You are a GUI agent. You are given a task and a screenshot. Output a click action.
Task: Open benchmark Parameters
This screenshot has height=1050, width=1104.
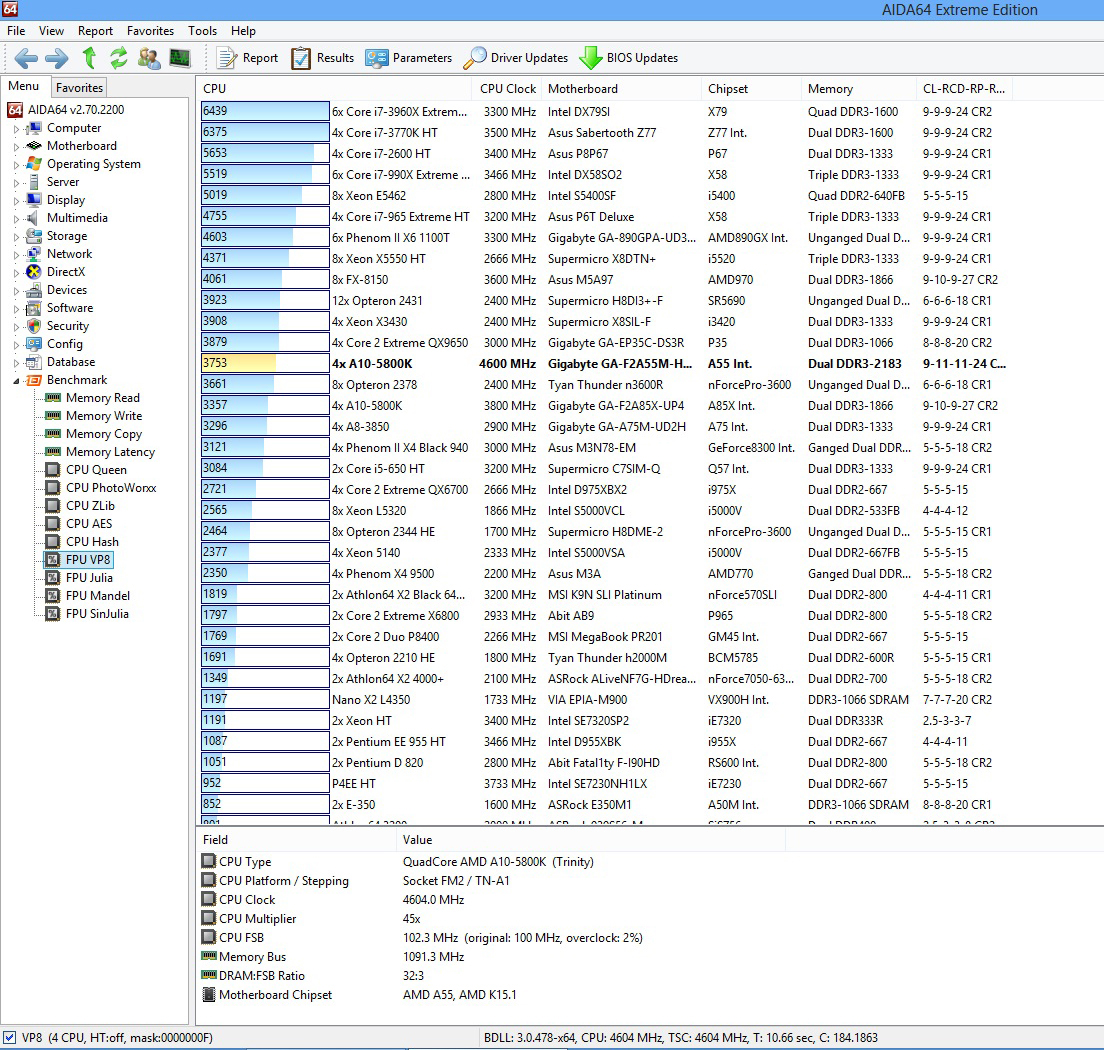(408, 58)
